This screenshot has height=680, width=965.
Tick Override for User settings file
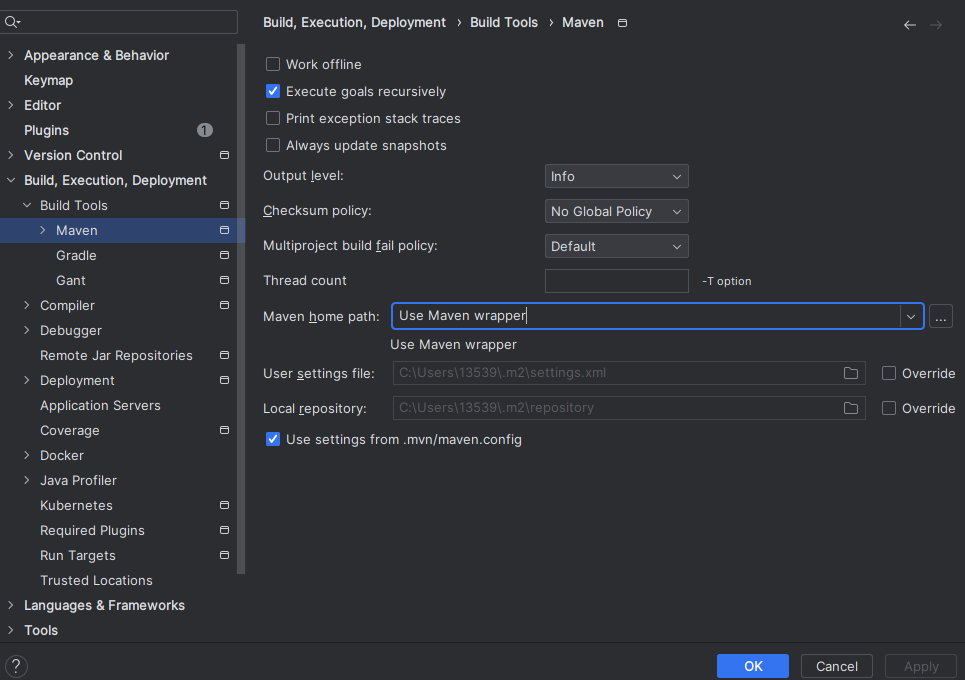coord(889,373)
